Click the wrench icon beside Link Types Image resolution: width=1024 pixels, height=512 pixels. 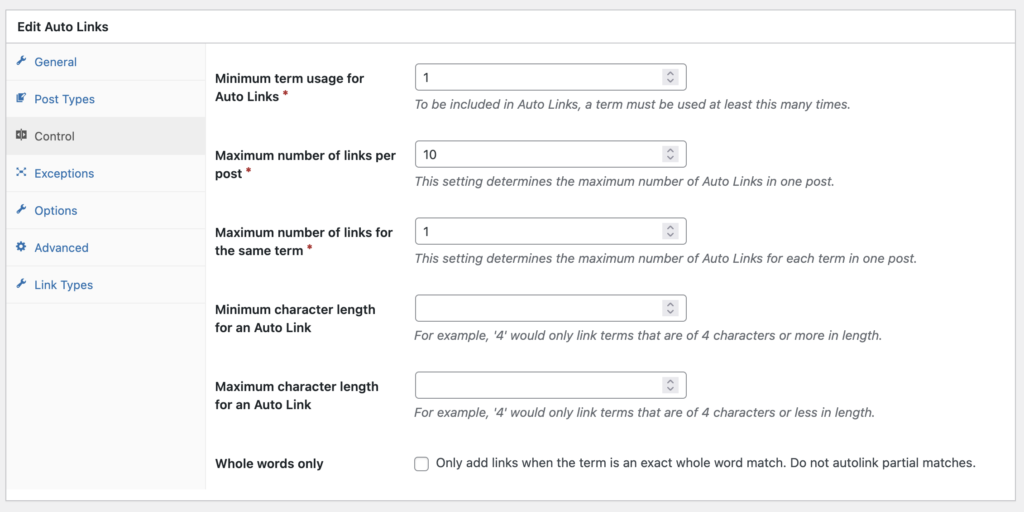[x=21, y=284]
